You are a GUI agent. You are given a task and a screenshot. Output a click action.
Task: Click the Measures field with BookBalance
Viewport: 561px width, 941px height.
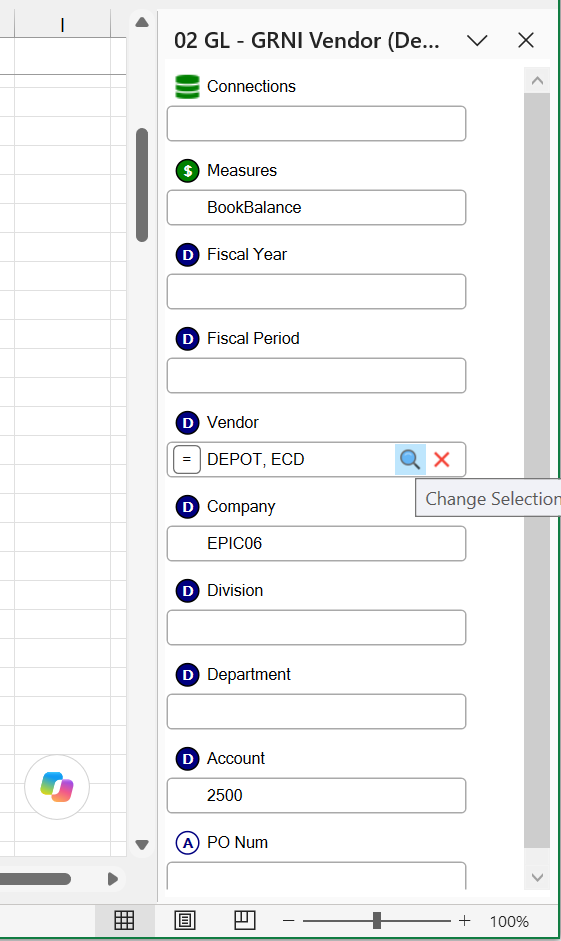[316, 208]
